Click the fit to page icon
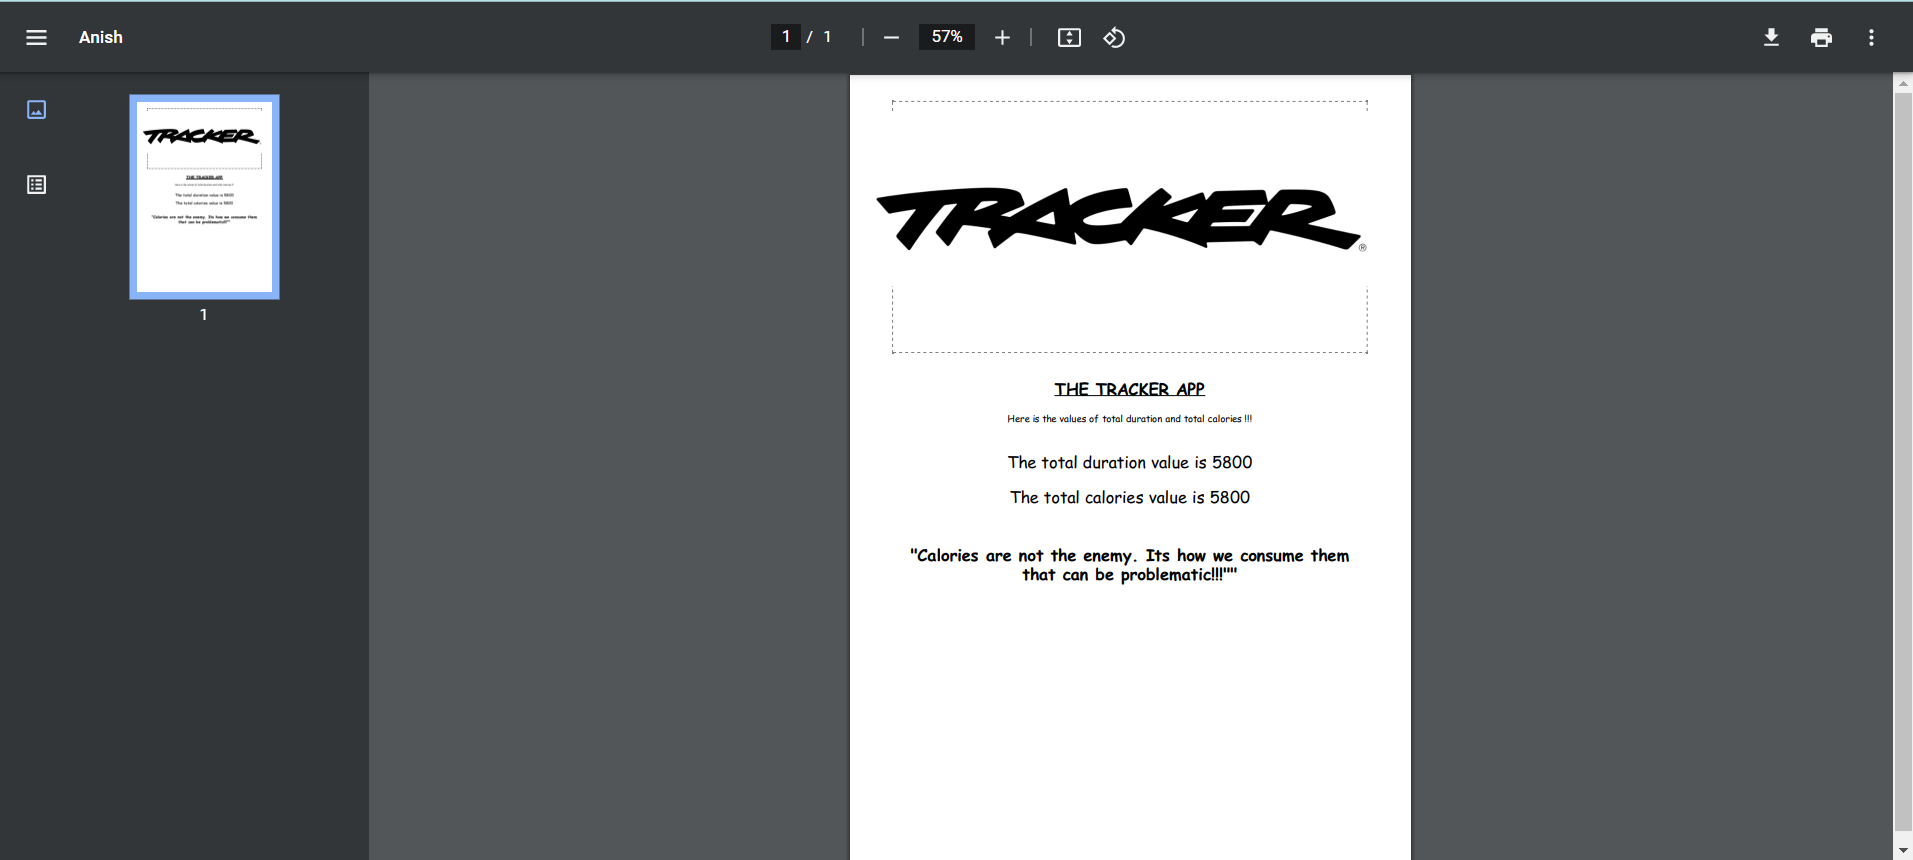The height and width of the screenshot is (860, 1913). (1069, 37)
